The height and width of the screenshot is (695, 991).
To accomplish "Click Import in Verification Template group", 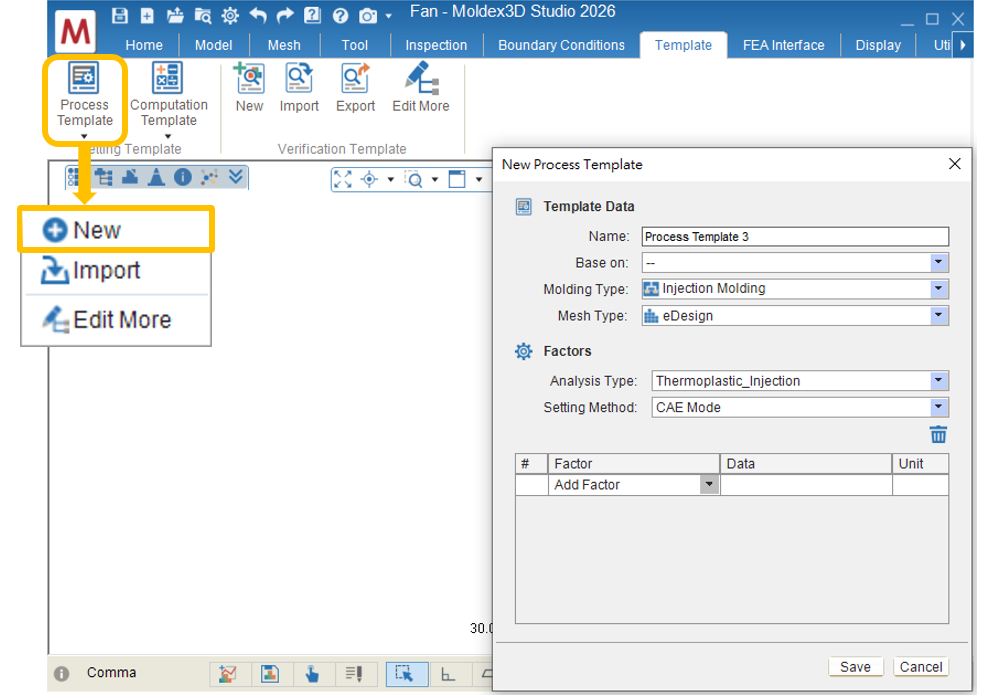I will pos(299,88).
